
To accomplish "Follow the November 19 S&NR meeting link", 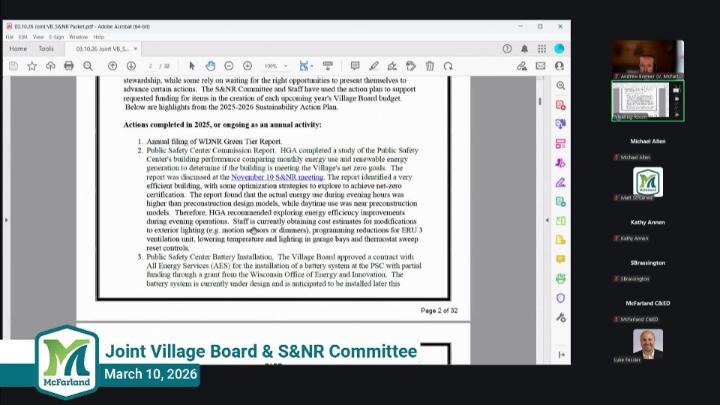I will pos(277,177).
